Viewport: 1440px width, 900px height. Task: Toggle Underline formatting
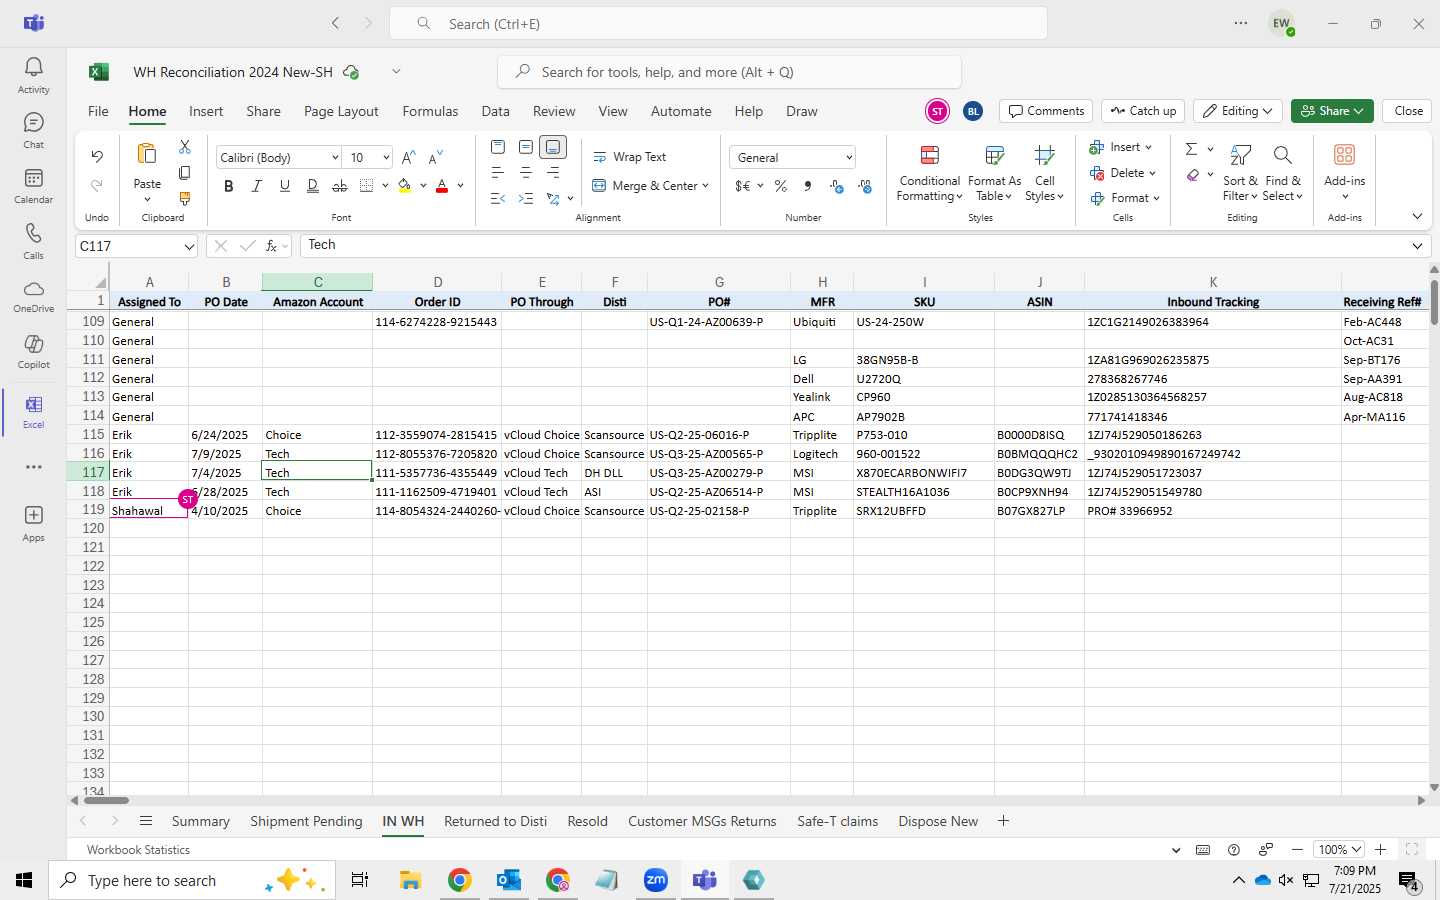[285, 186]
